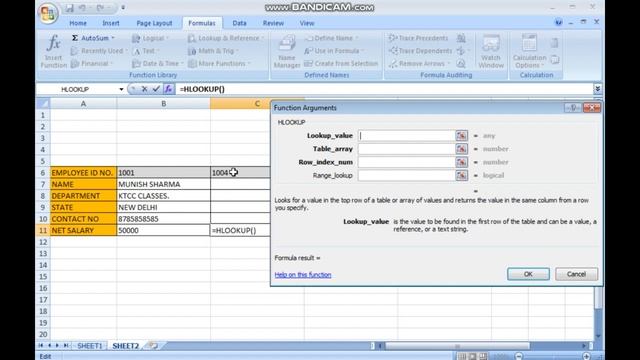Click Calculate Sheet icon
This screenshot has height=360, width=640.
point(555,60)
